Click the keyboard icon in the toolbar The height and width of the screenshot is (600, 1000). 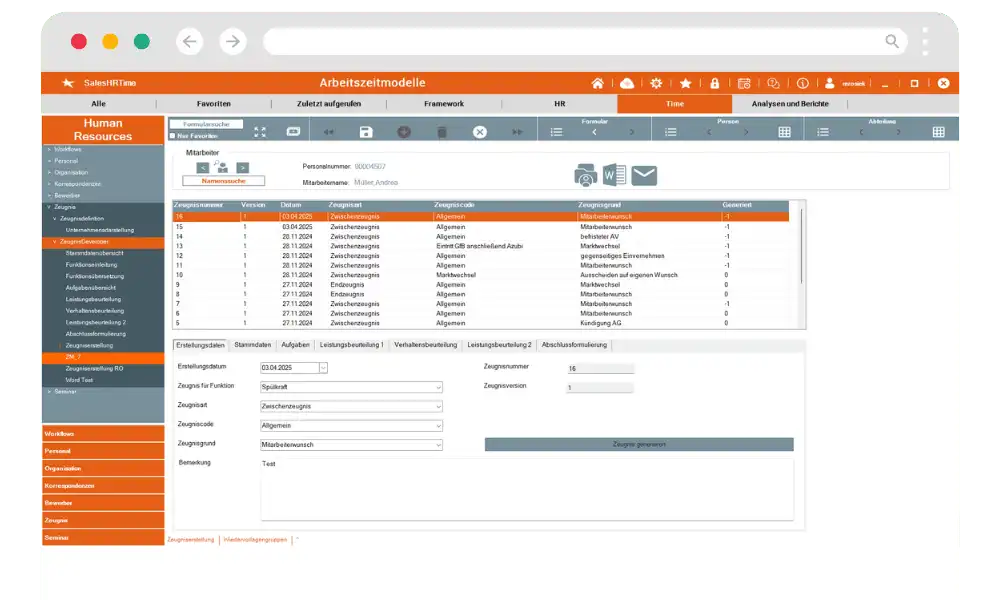(293, 131)
